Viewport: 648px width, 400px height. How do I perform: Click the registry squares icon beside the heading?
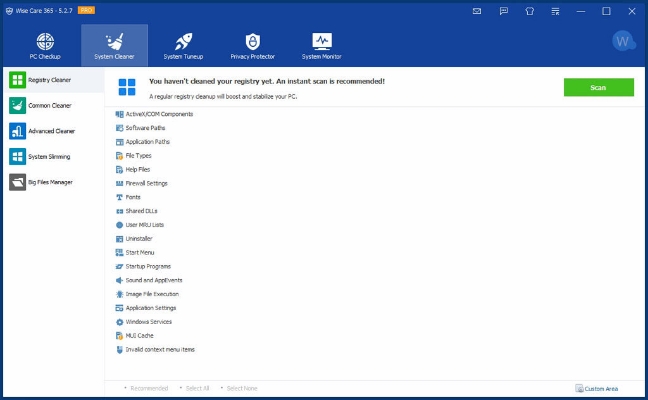coord(127,87)
